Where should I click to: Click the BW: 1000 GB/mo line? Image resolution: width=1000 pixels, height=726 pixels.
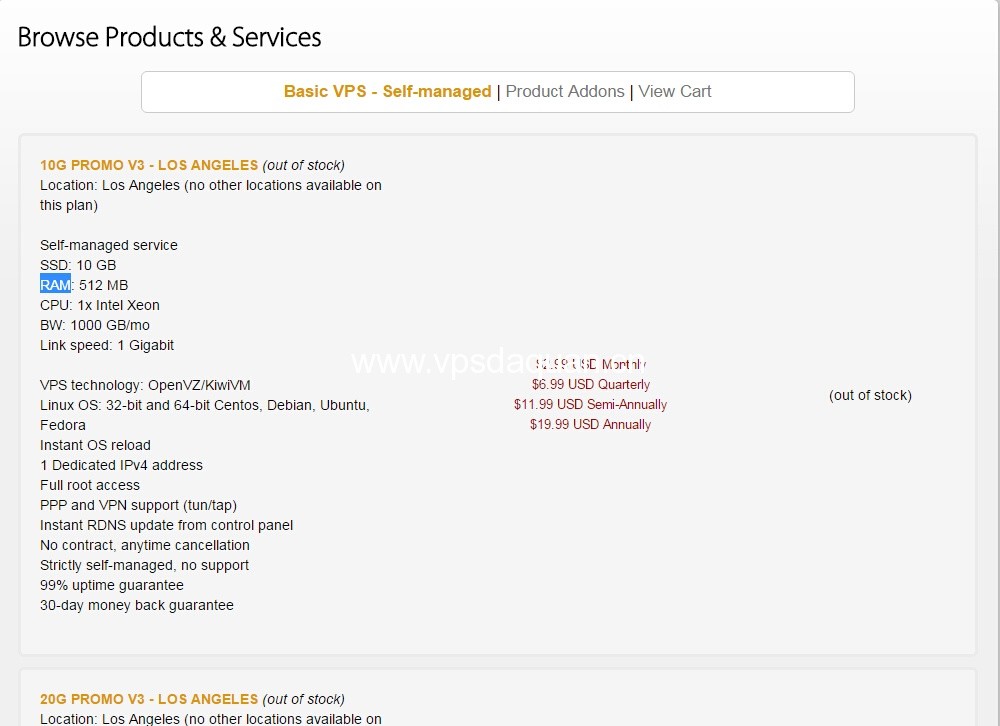click(x=94, y=325)
